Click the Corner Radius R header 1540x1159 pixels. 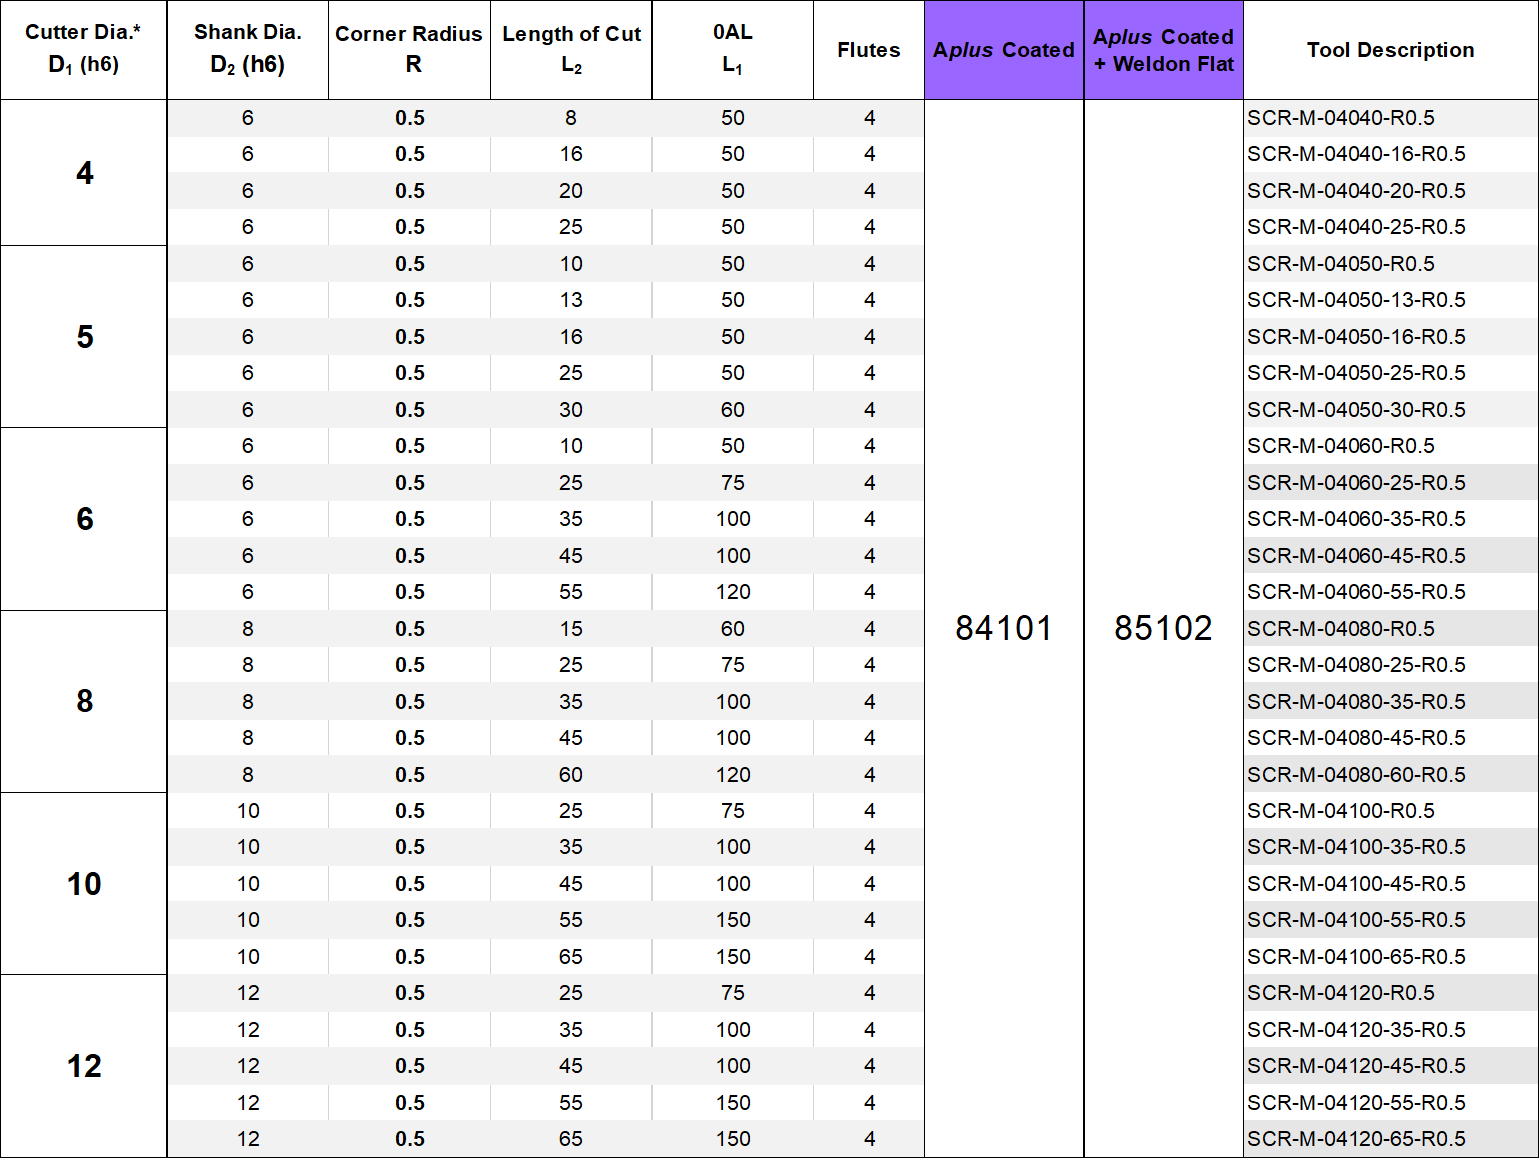pos(409,49)
